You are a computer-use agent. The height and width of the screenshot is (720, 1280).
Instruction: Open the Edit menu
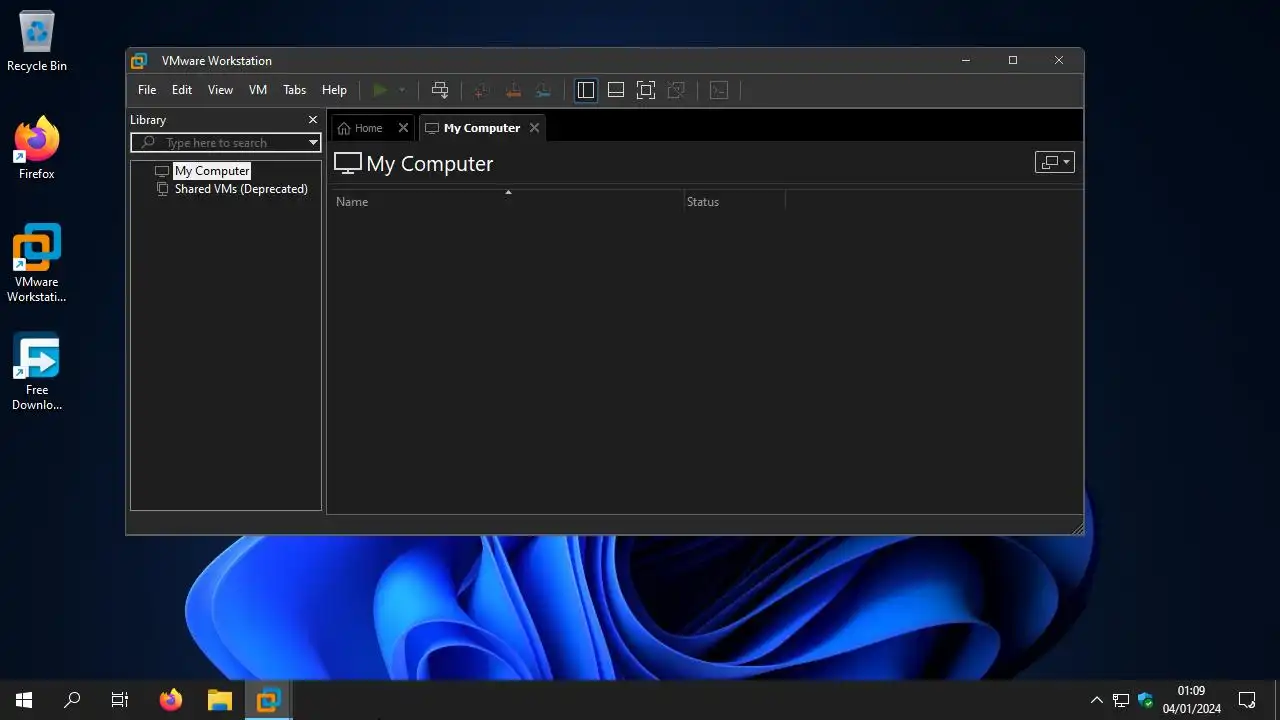[182, 90]
